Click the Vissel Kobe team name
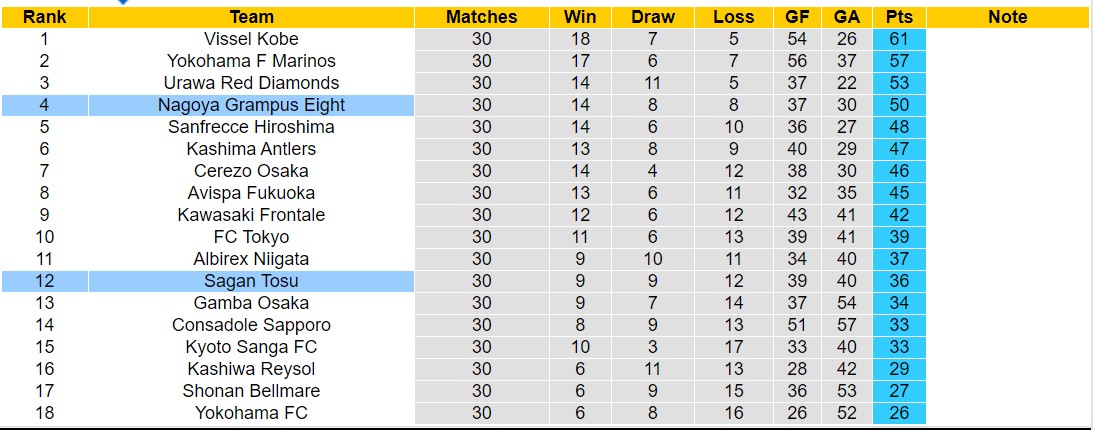Viewport: 1093px width, 430px height. (x=251, y=39)
